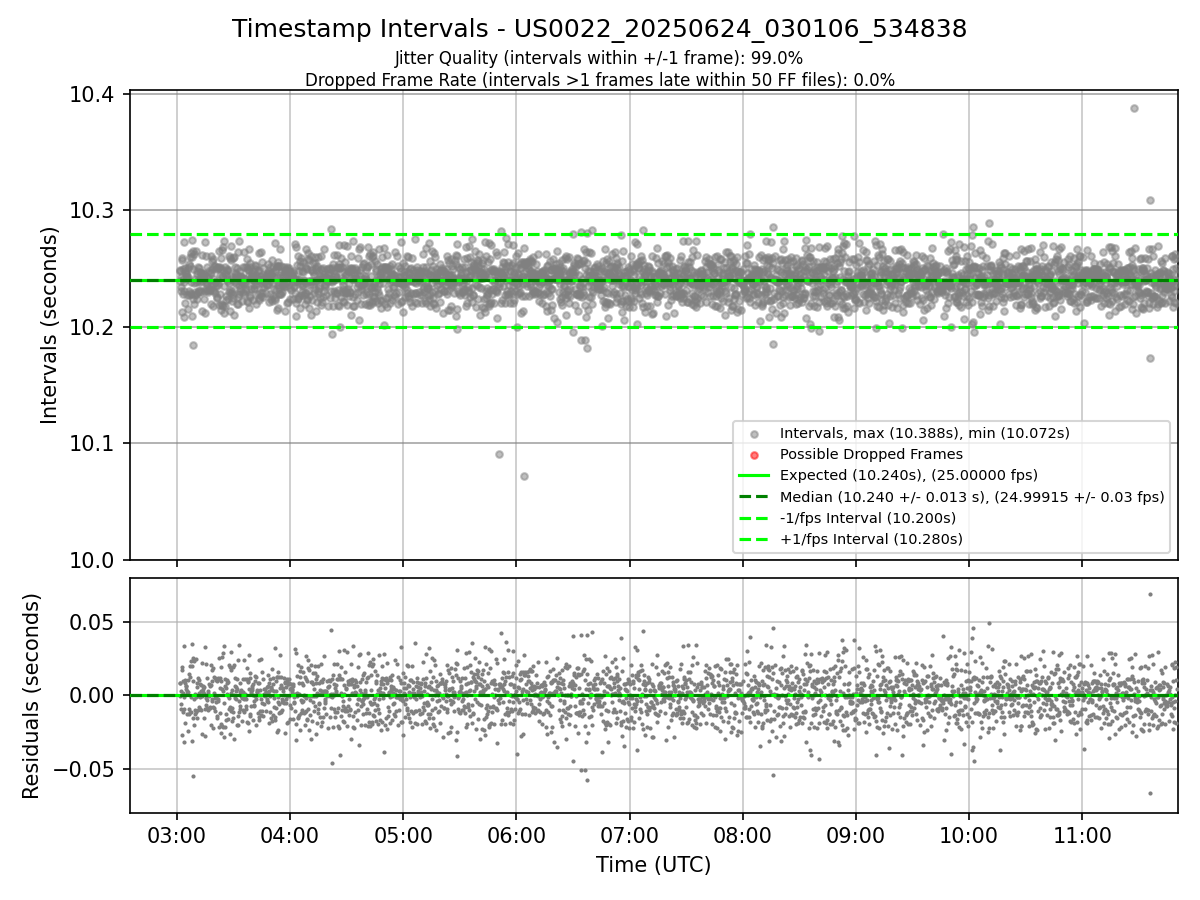
Task: Click legend entry 'Expected (10.240s), (25.00000 fps)'
Action: coord(909,475)
